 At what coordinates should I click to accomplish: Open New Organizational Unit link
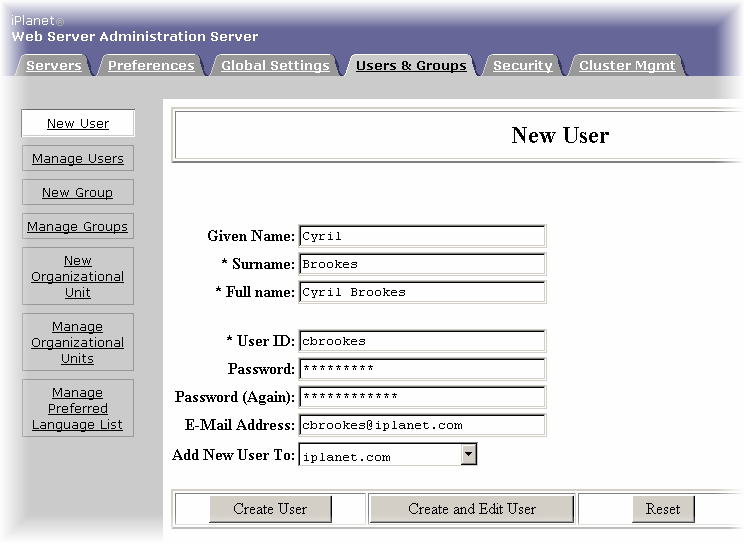pos(78,276)
